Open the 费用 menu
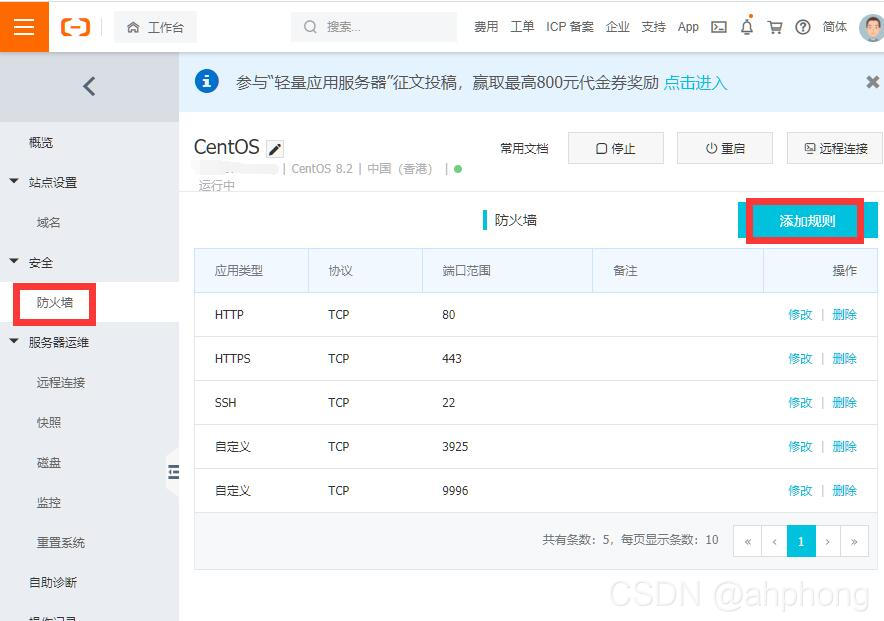Image resolution: width=884 pixels, height=621 pixels. [x=486, y=26]
